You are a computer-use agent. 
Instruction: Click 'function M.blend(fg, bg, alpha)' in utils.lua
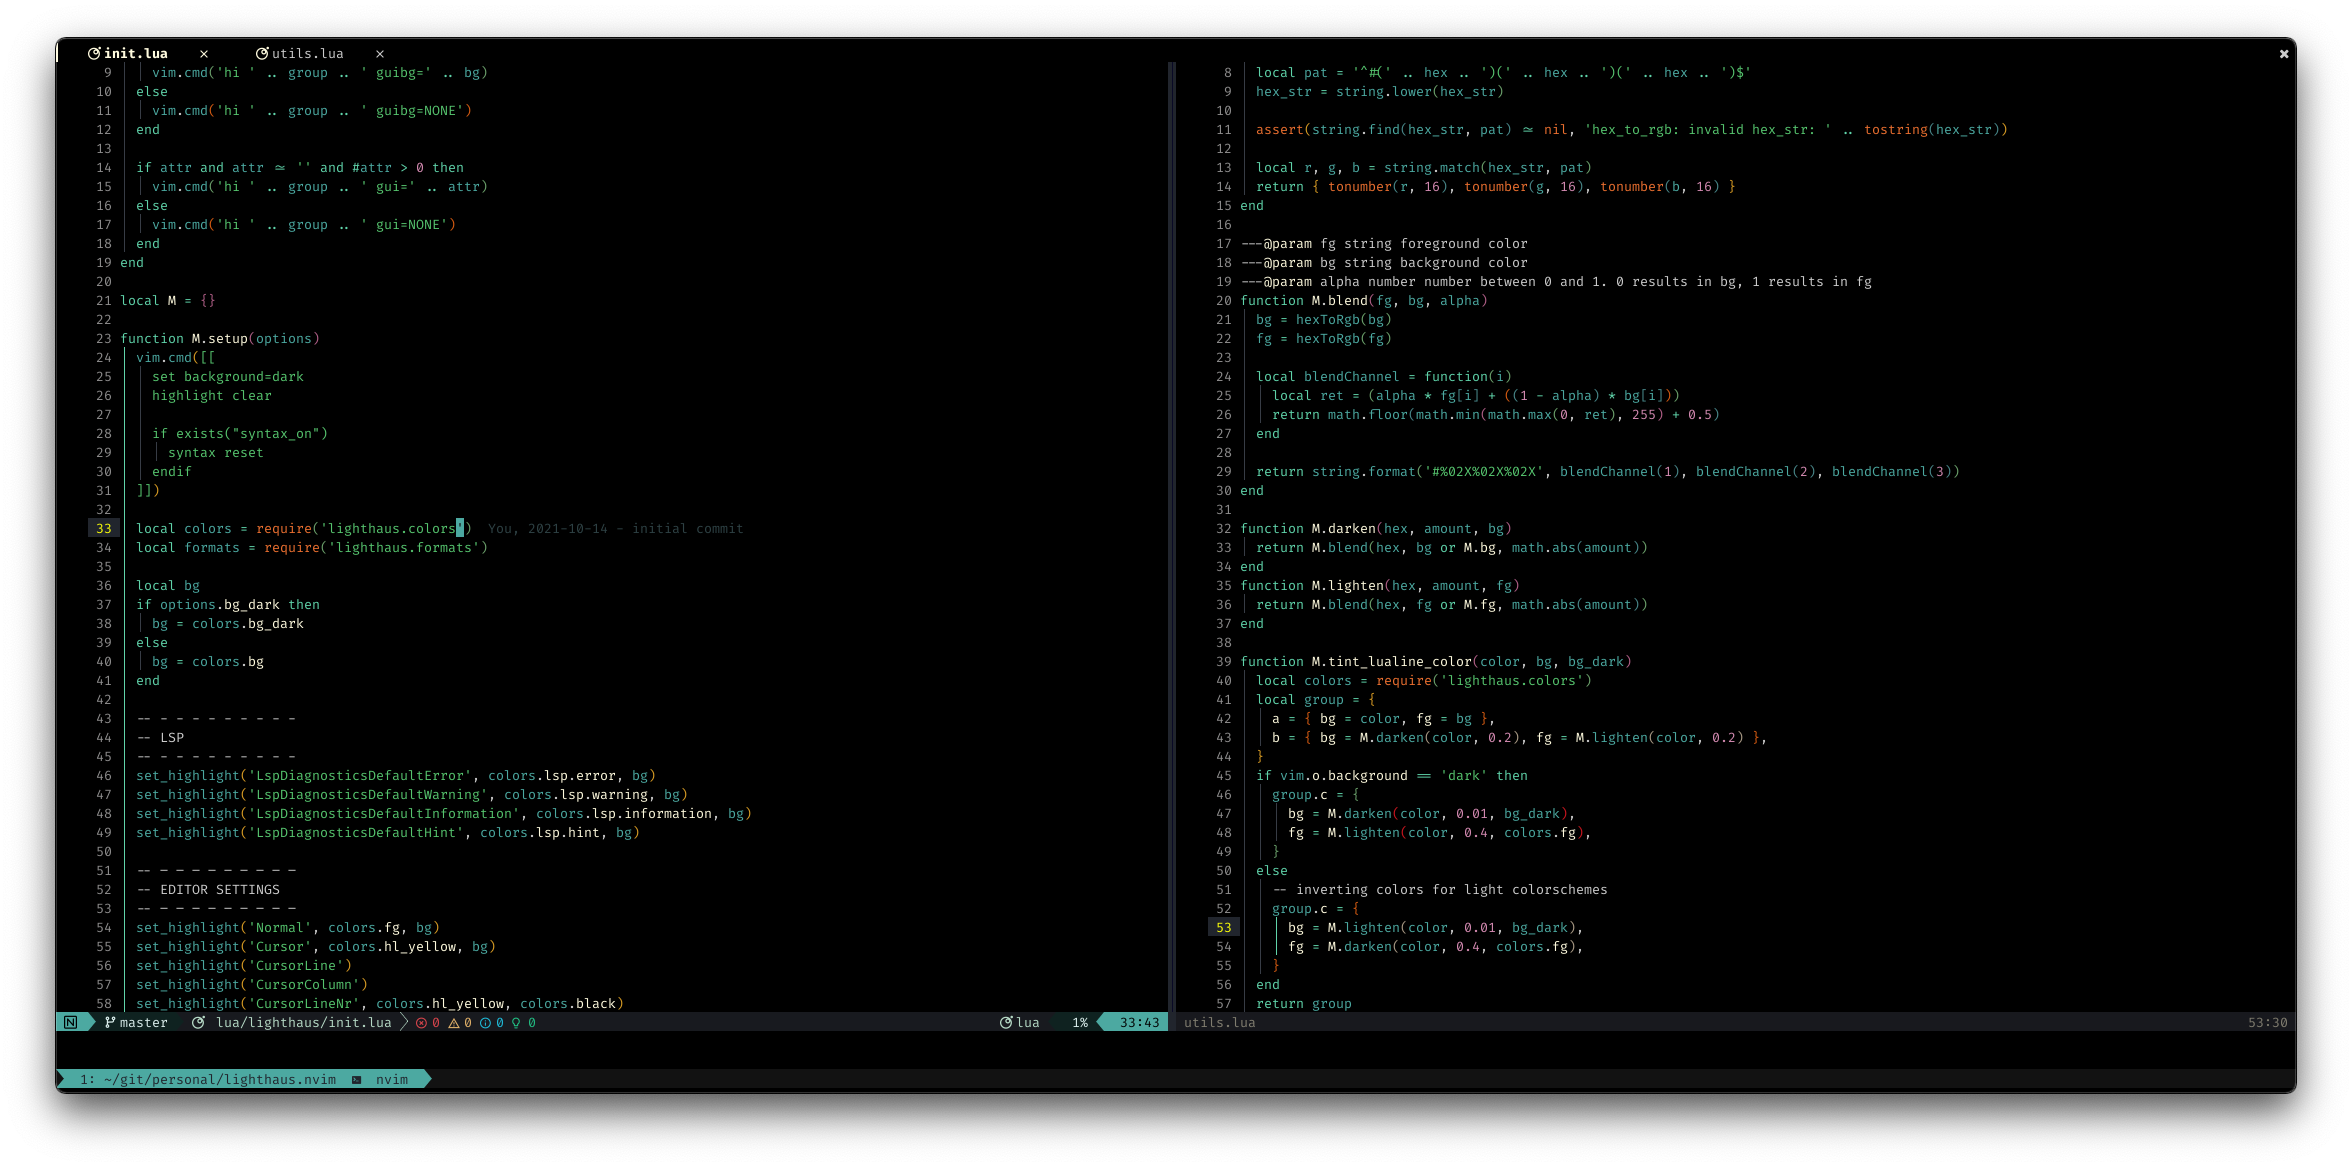click(x=1364, y=300)
